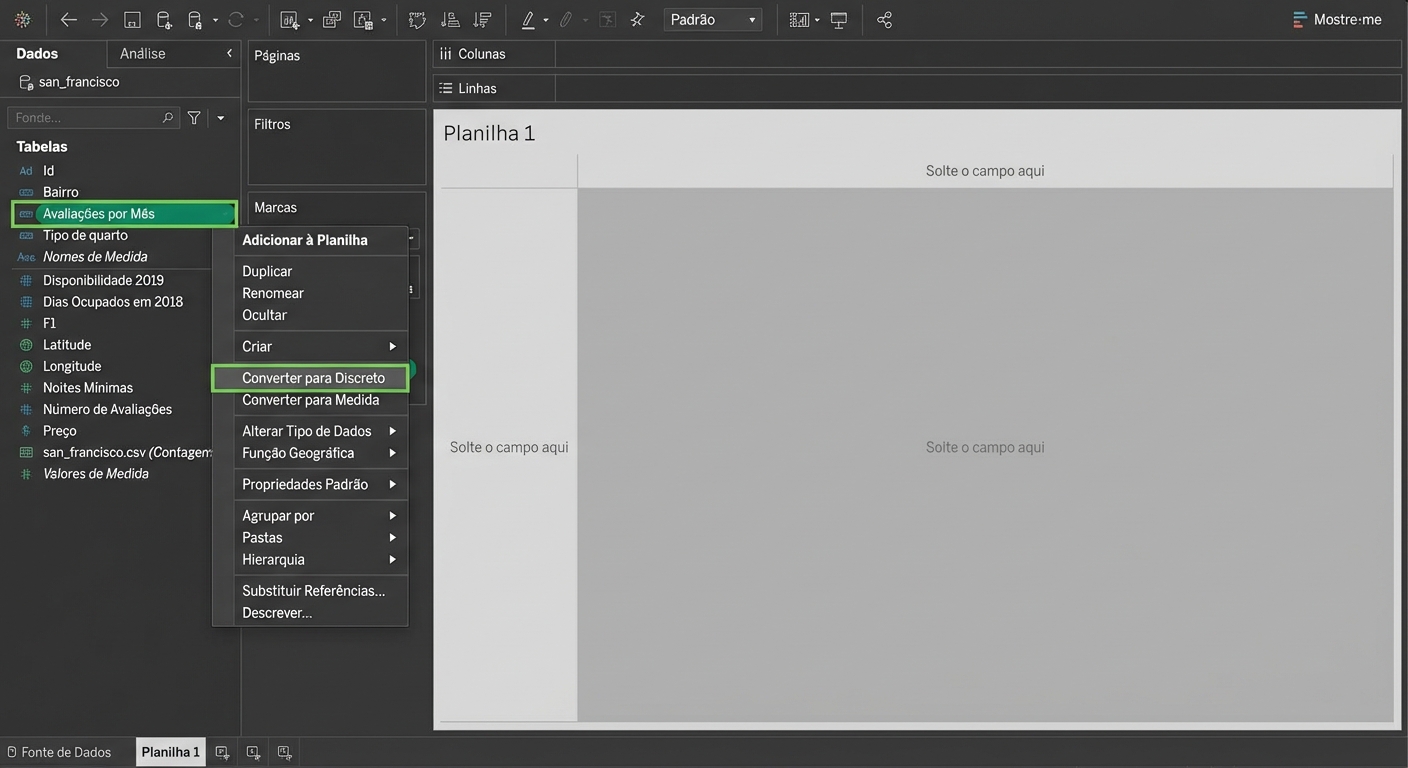The width and height of the screenshot is (1408, 768).
Task: Click the undo back arrow
Action: pyautogui.click(x=68, y=20)
